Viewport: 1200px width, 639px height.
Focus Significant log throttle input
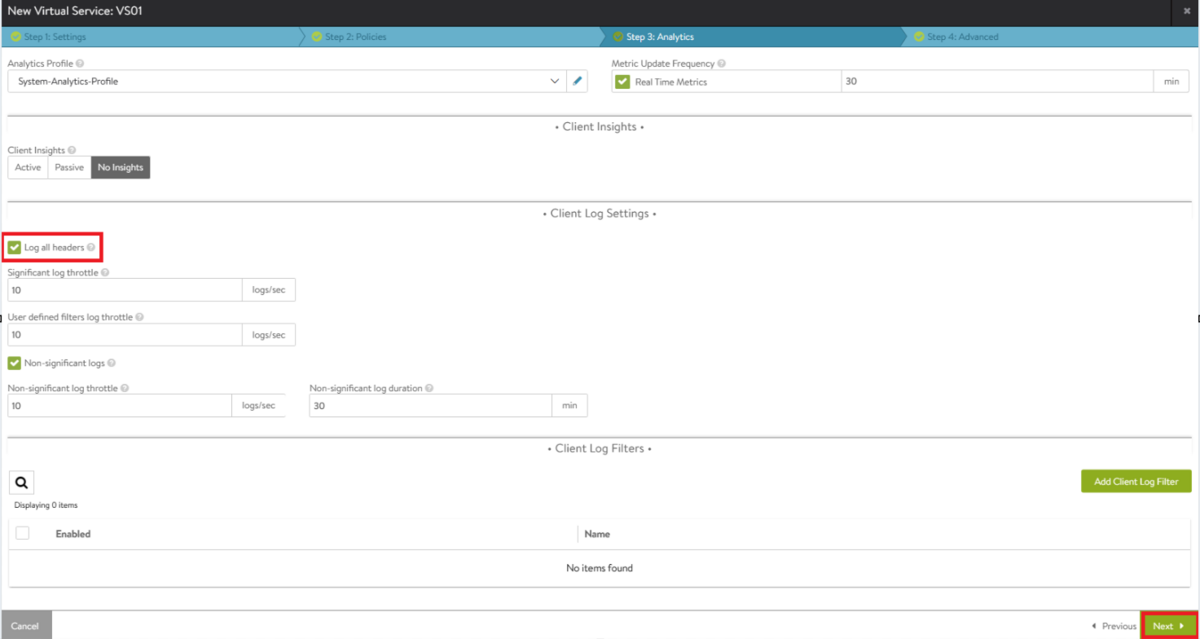(125, 290)
